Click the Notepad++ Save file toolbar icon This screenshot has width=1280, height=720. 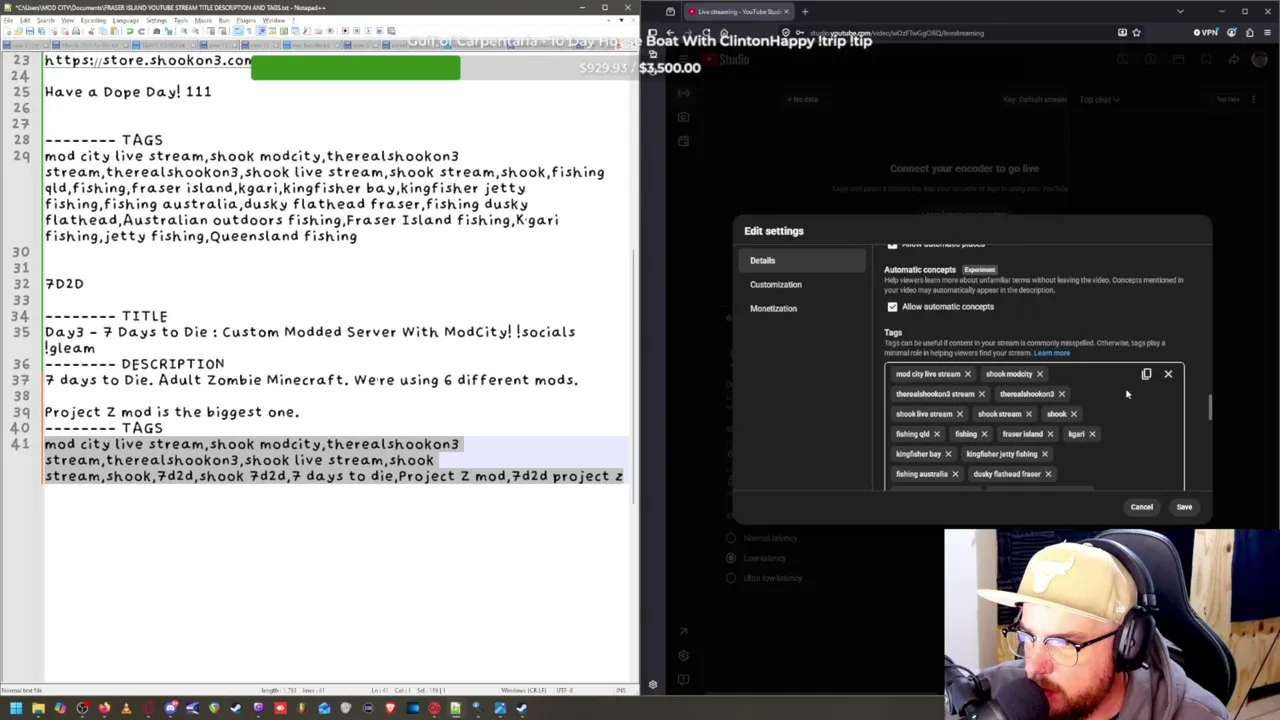point(29,31)
